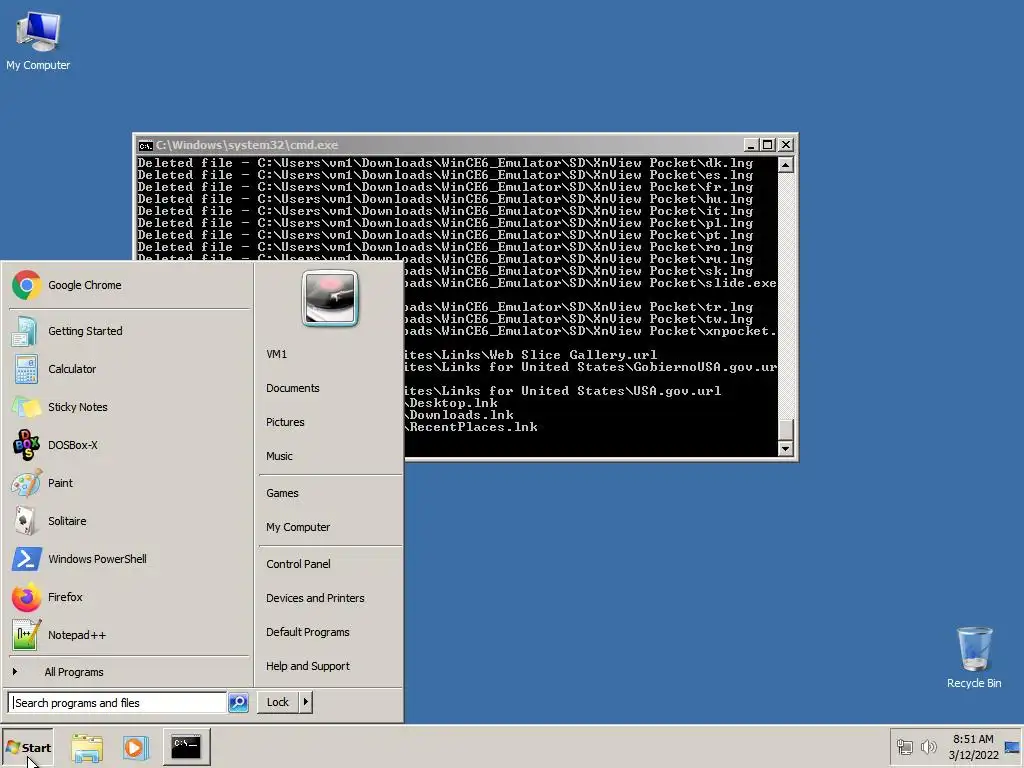Launch Windows Media Player from taskbar
The width and height of the screenshot is (1024, 768).
[x=135, y=747]
